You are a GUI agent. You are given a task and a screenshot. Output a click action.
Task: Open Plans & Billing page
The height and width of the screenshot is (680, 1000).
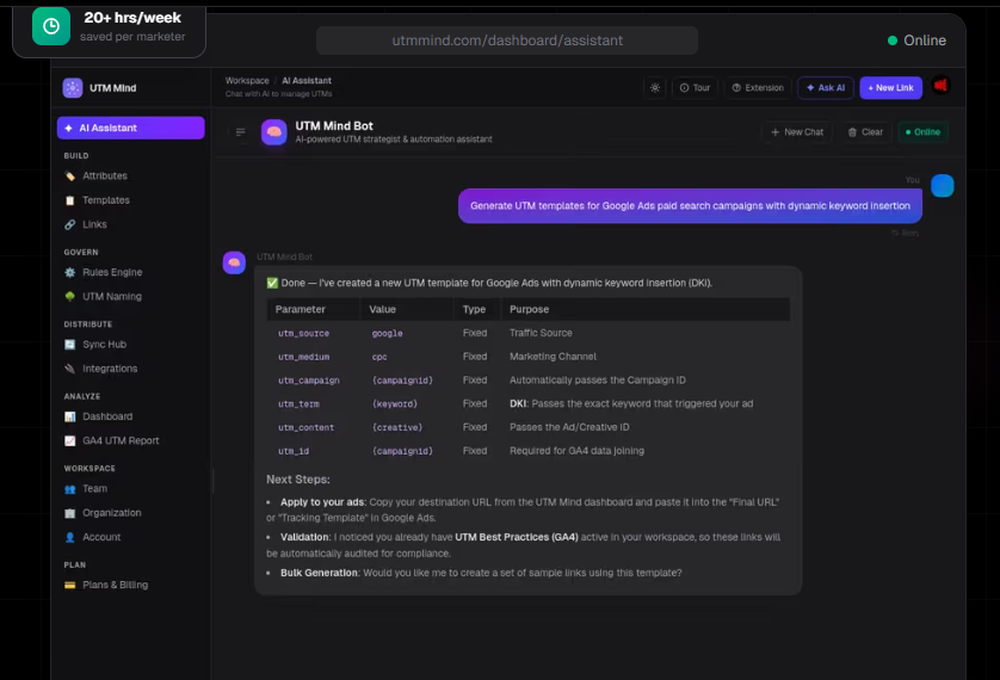coord(115,585)
